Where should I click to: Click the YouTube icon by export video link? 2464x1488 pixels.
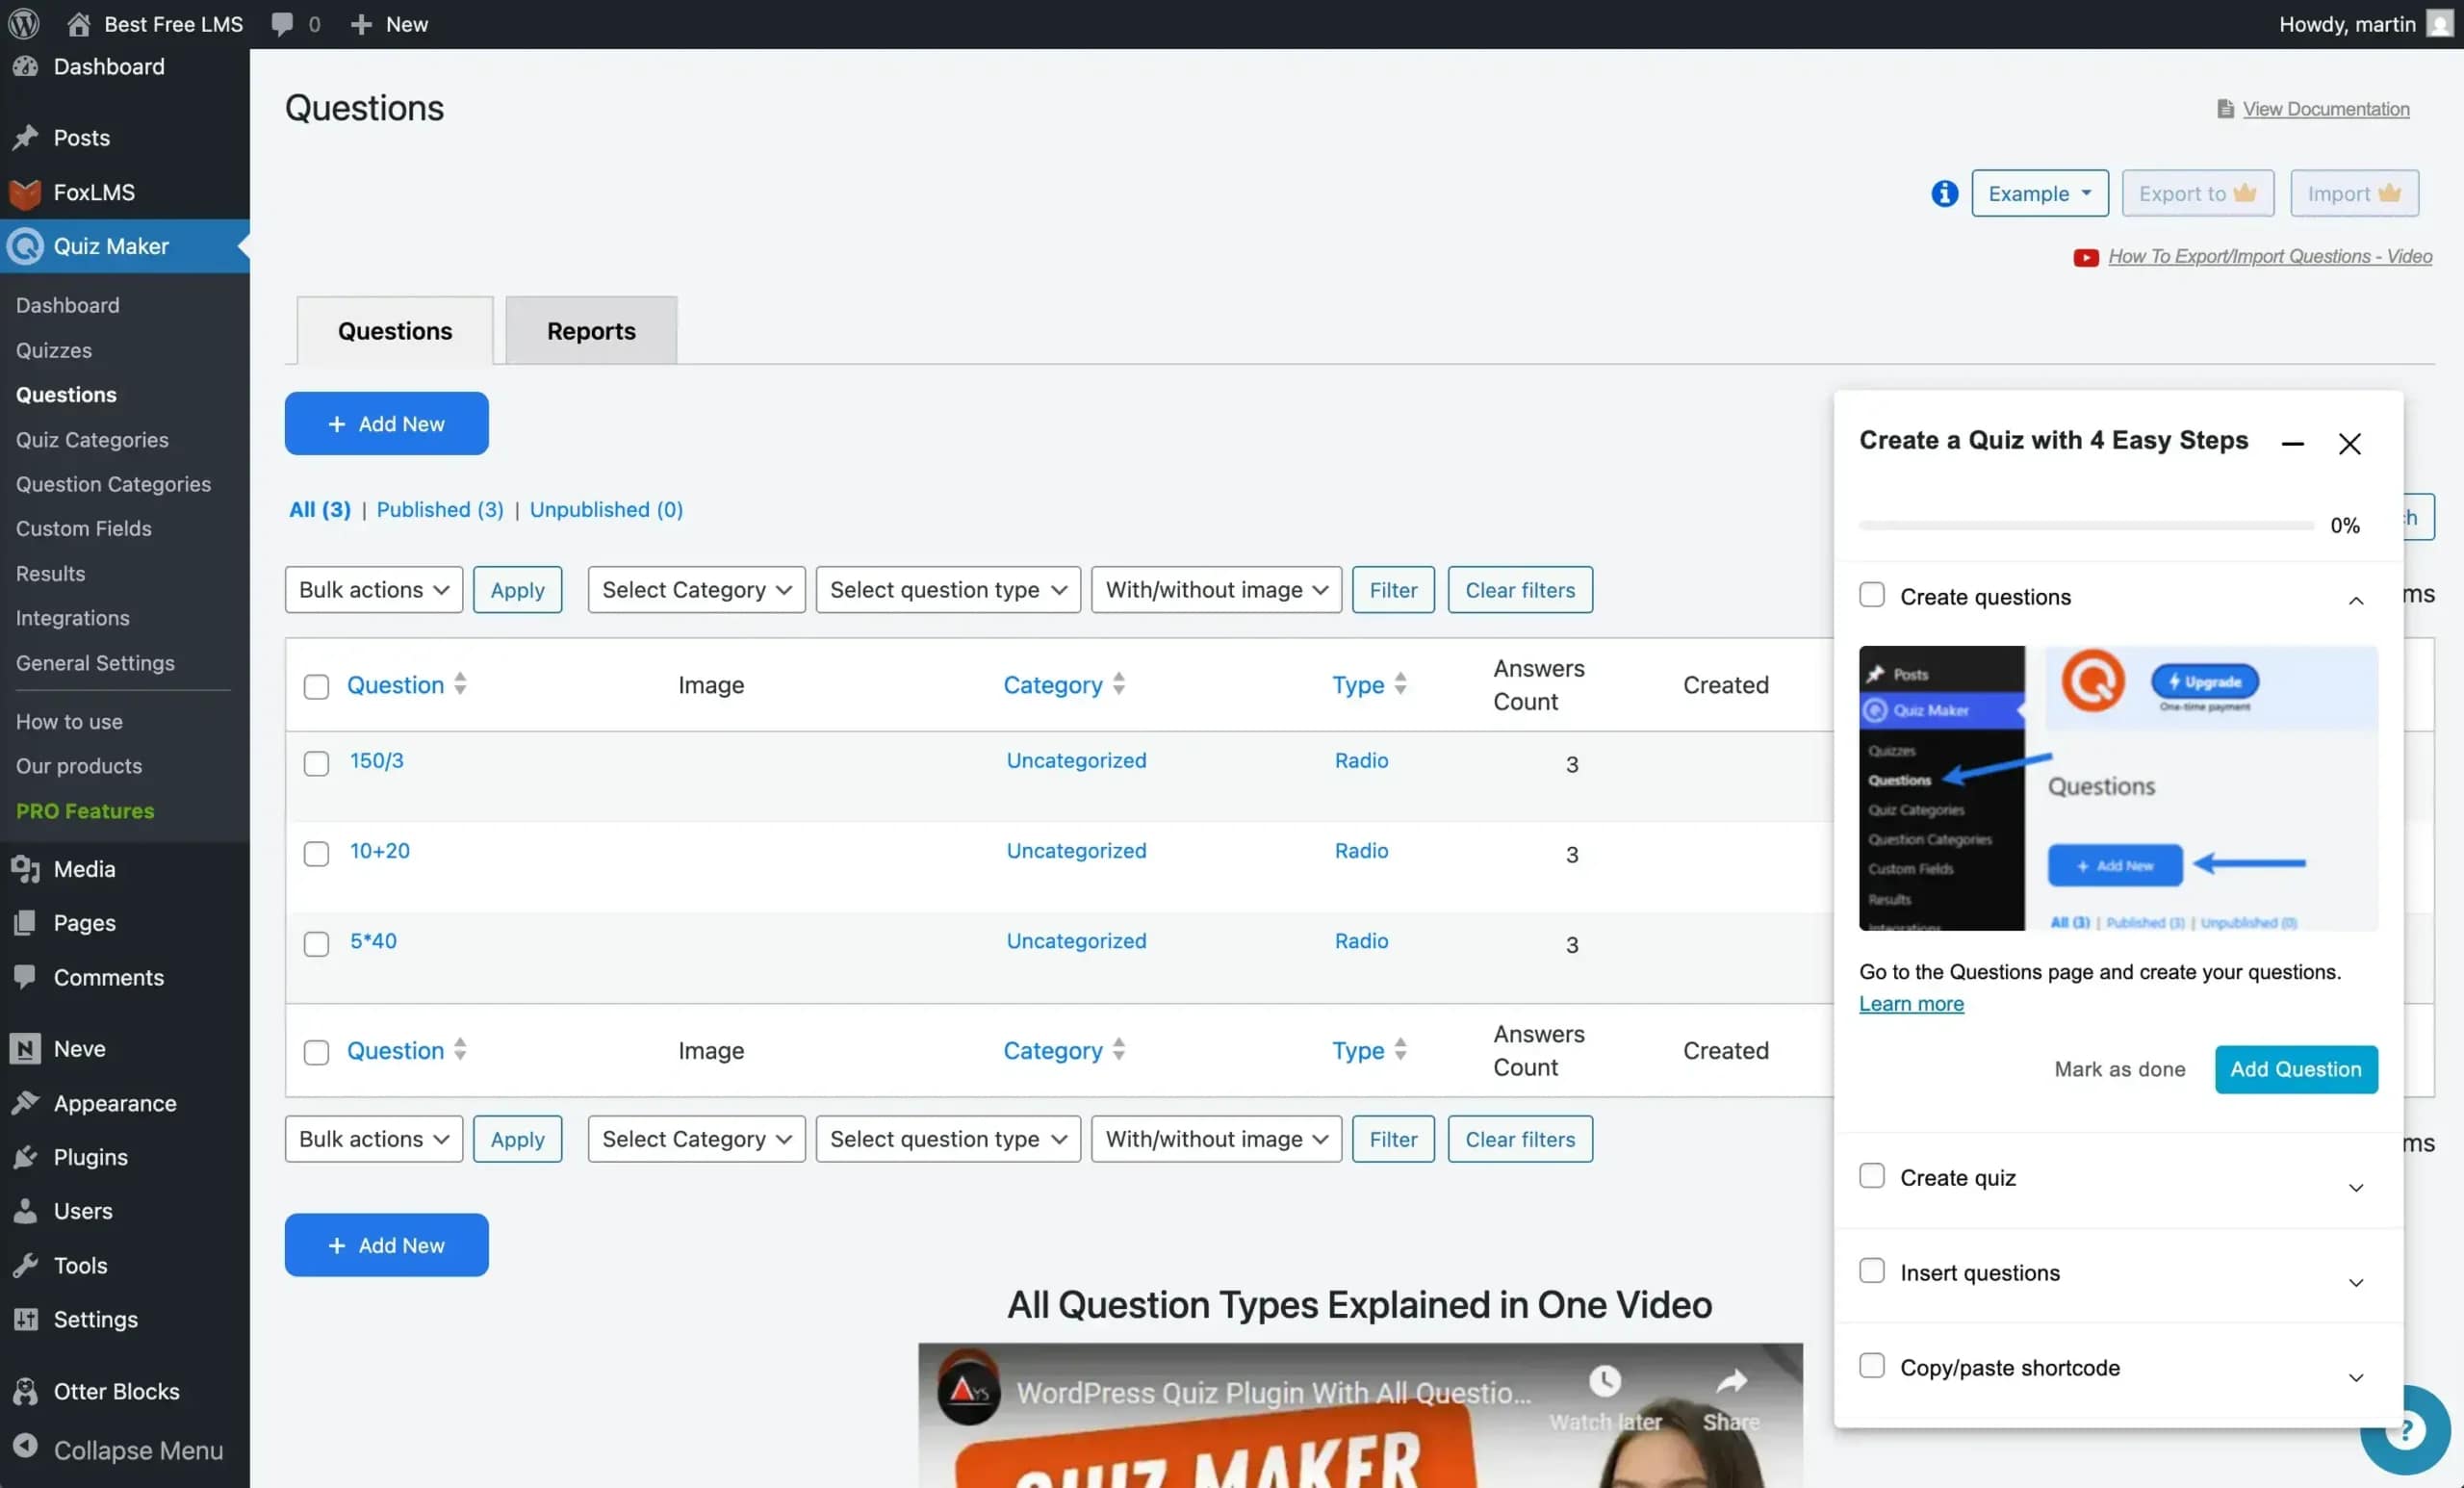[x=2085, y=257]
